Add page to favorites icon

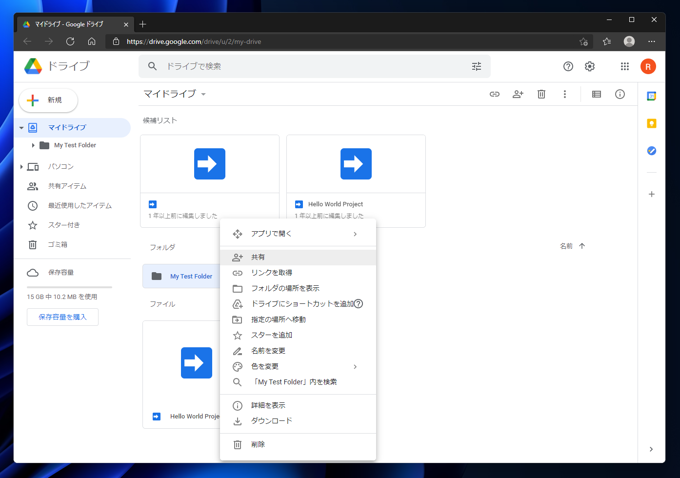click(x=584, y=42)
